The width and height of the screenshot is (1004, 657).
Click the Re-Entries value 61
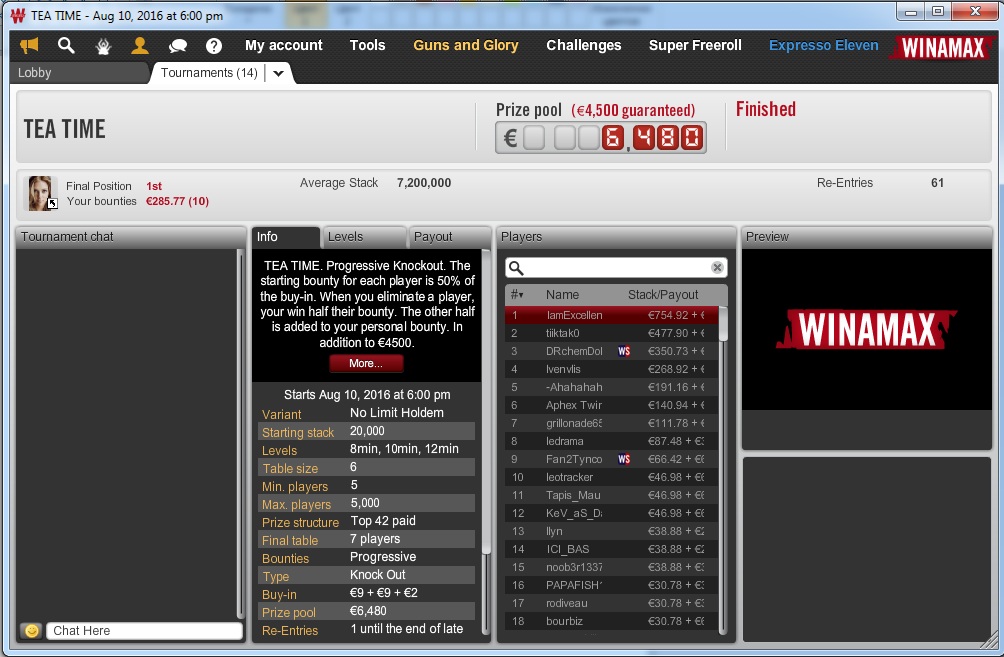pyautogui.click(x=937, y=183)
